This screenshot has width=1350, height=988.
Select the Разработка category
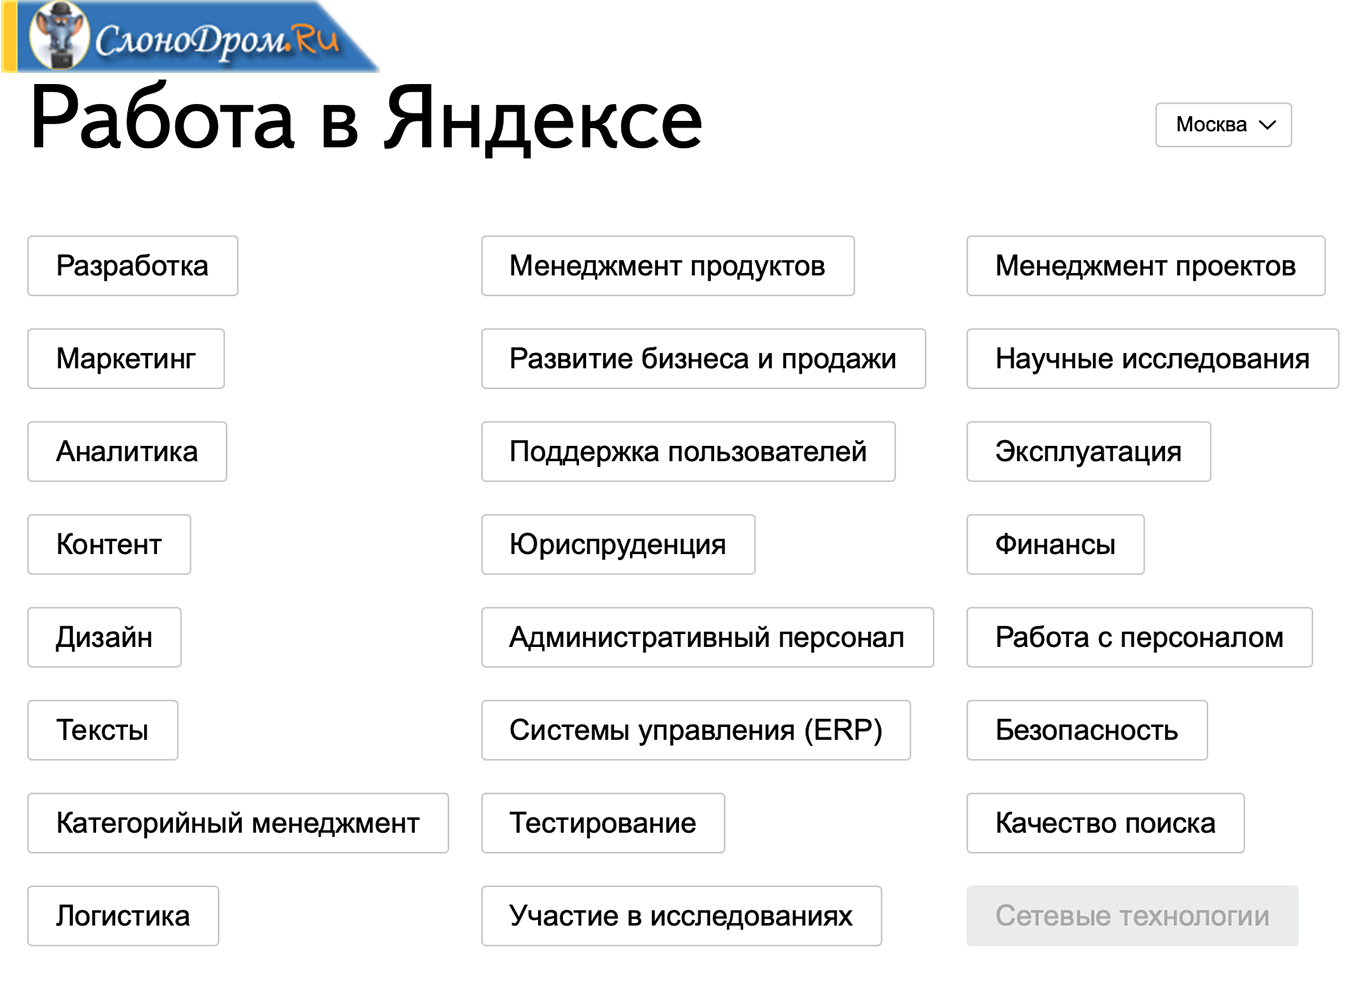[133, 266]
